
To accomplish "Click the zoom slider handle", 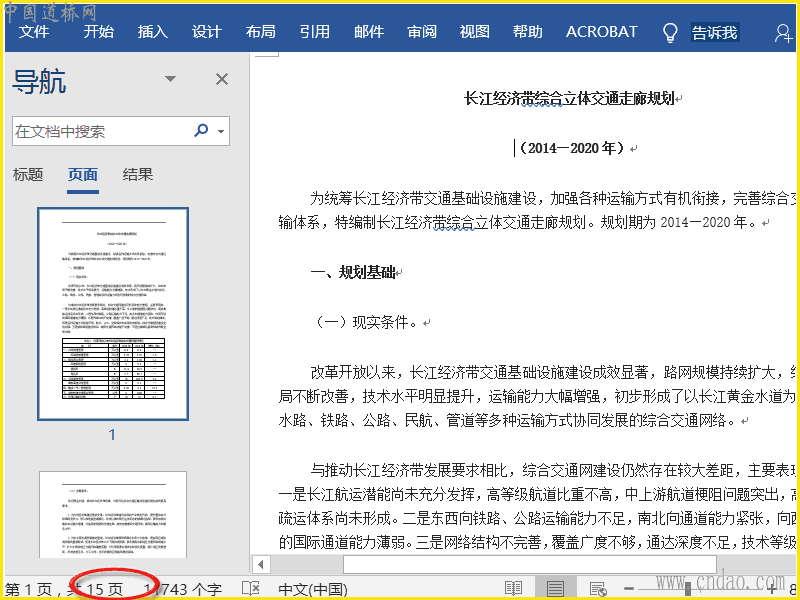I will pos(688,588).
